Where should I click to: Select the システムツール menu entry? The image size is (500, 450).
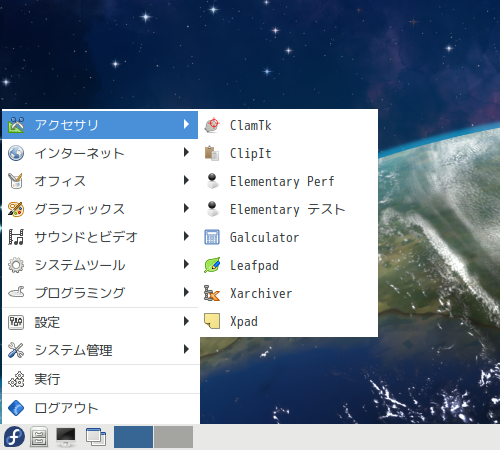[100, 265]
